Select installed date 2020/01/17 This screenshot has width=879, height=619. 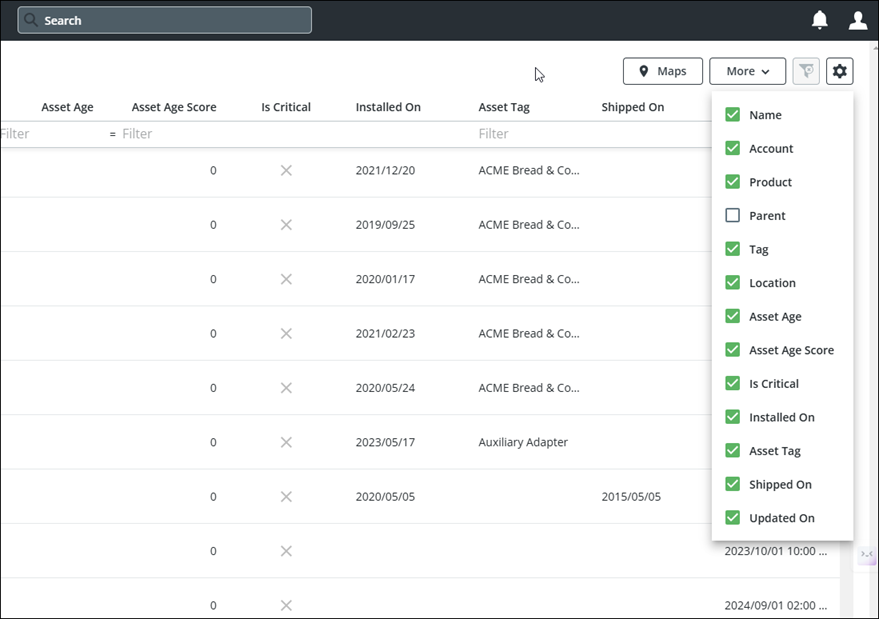click(x=385, y=279)
